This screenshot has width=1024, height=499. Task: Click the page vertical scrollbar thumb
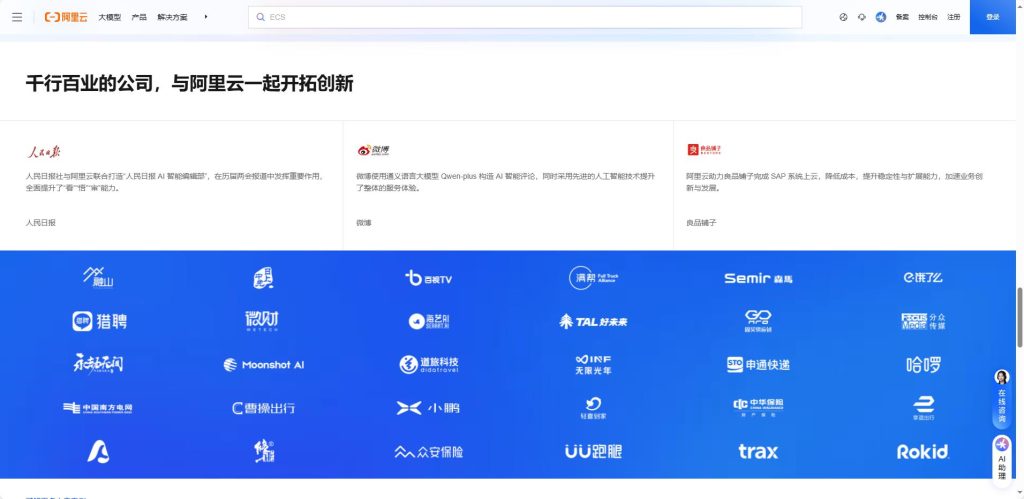(x=1020, y=317)
